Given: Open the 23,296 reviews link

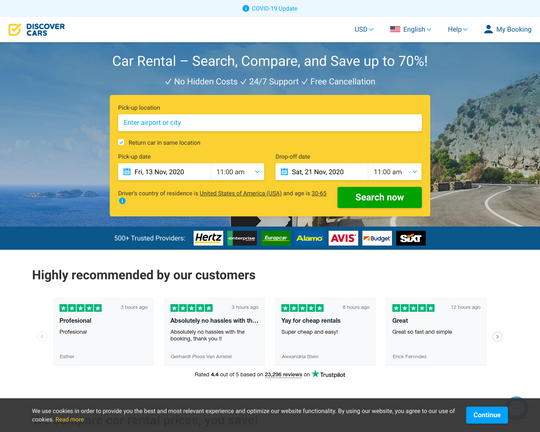Looking at the screenshot, I should tap(283, 374).
